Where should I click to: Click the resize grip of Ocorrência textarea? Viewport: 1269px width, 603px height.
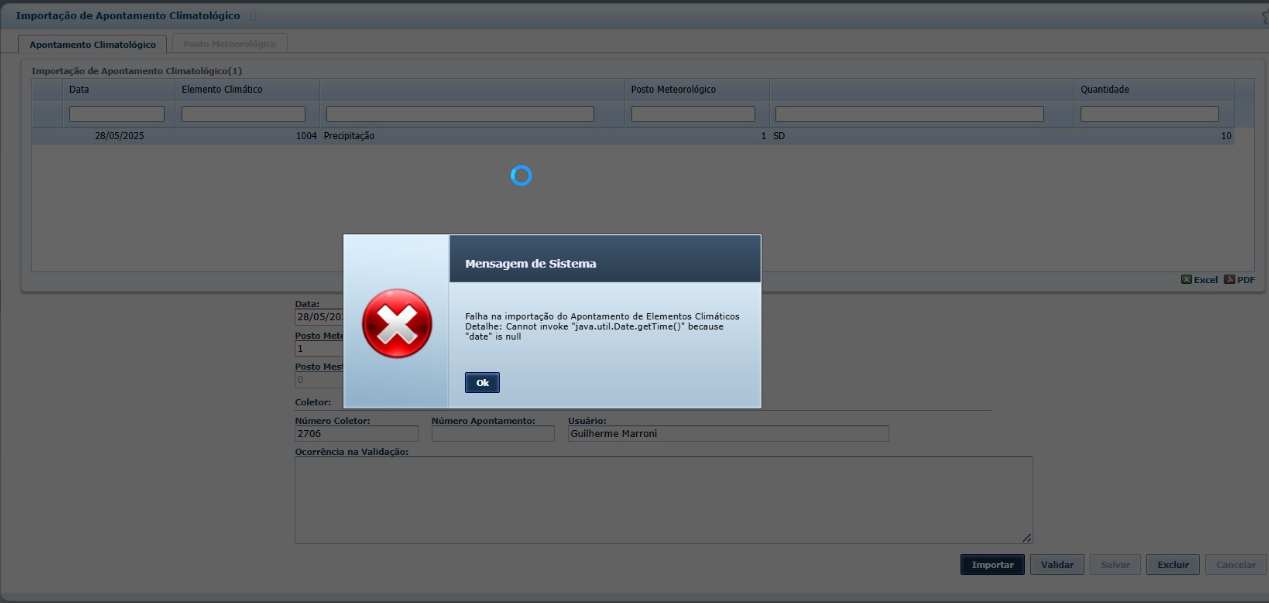(1026, 538)
